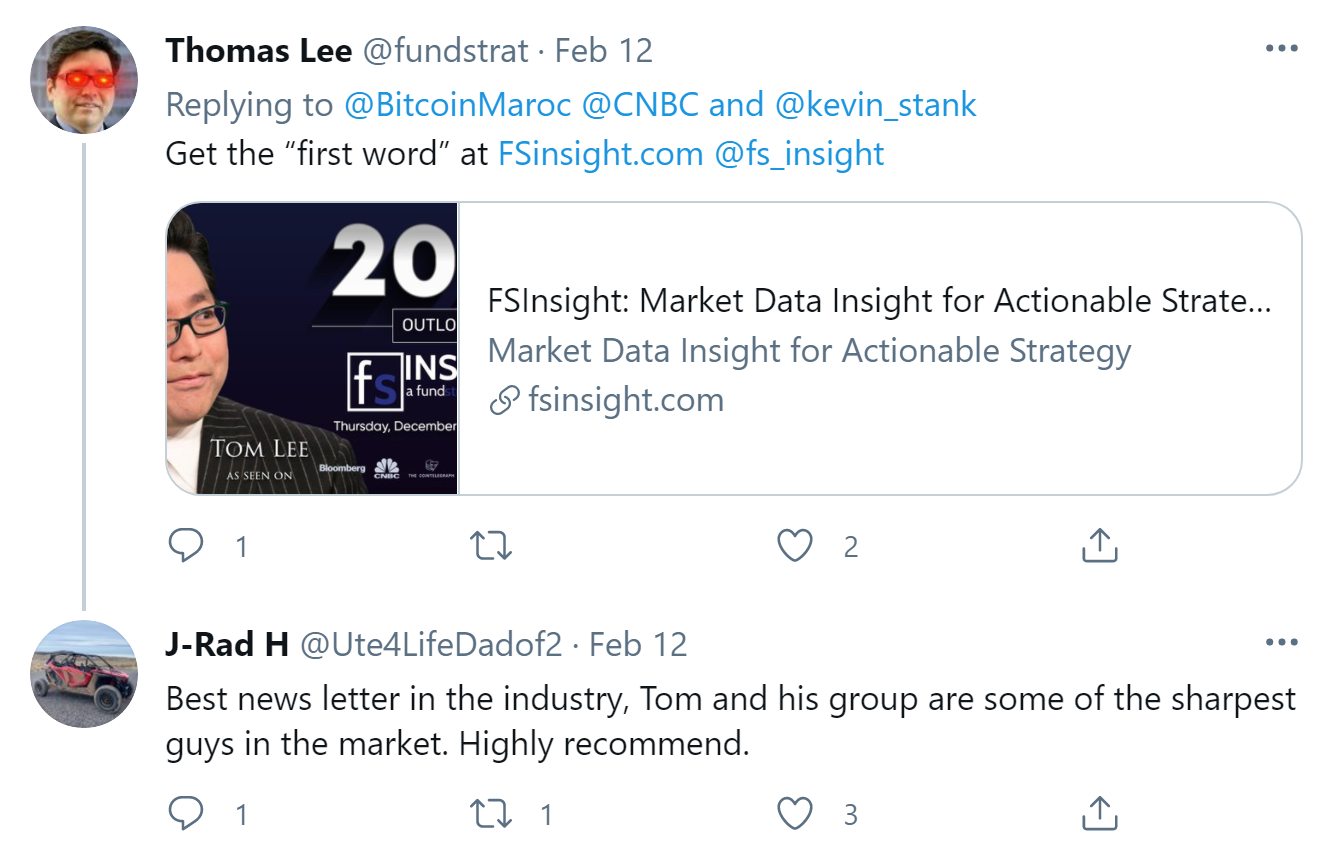Retweet Thomas Lee's FSinsight tweet
The image size is (1332, 854).
[490, 546]
